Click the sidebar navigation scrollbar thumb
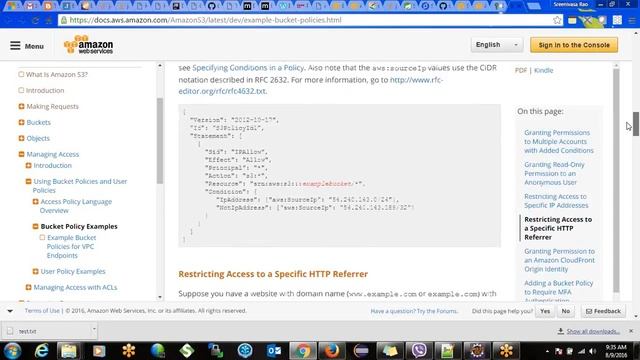The height and width of the screenshot is (360, 640). coord(160,140)
